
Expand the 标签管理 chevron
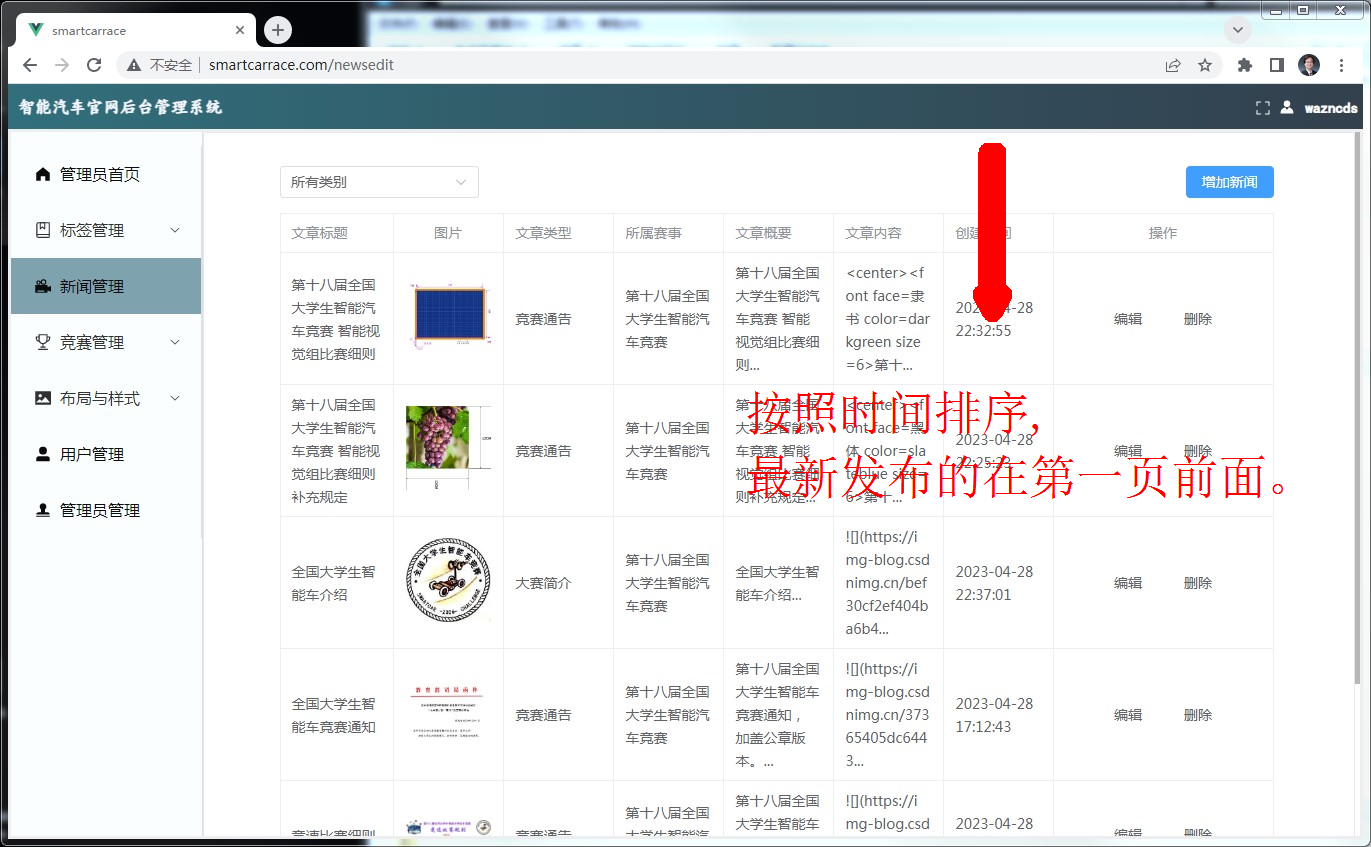[175, 230]
